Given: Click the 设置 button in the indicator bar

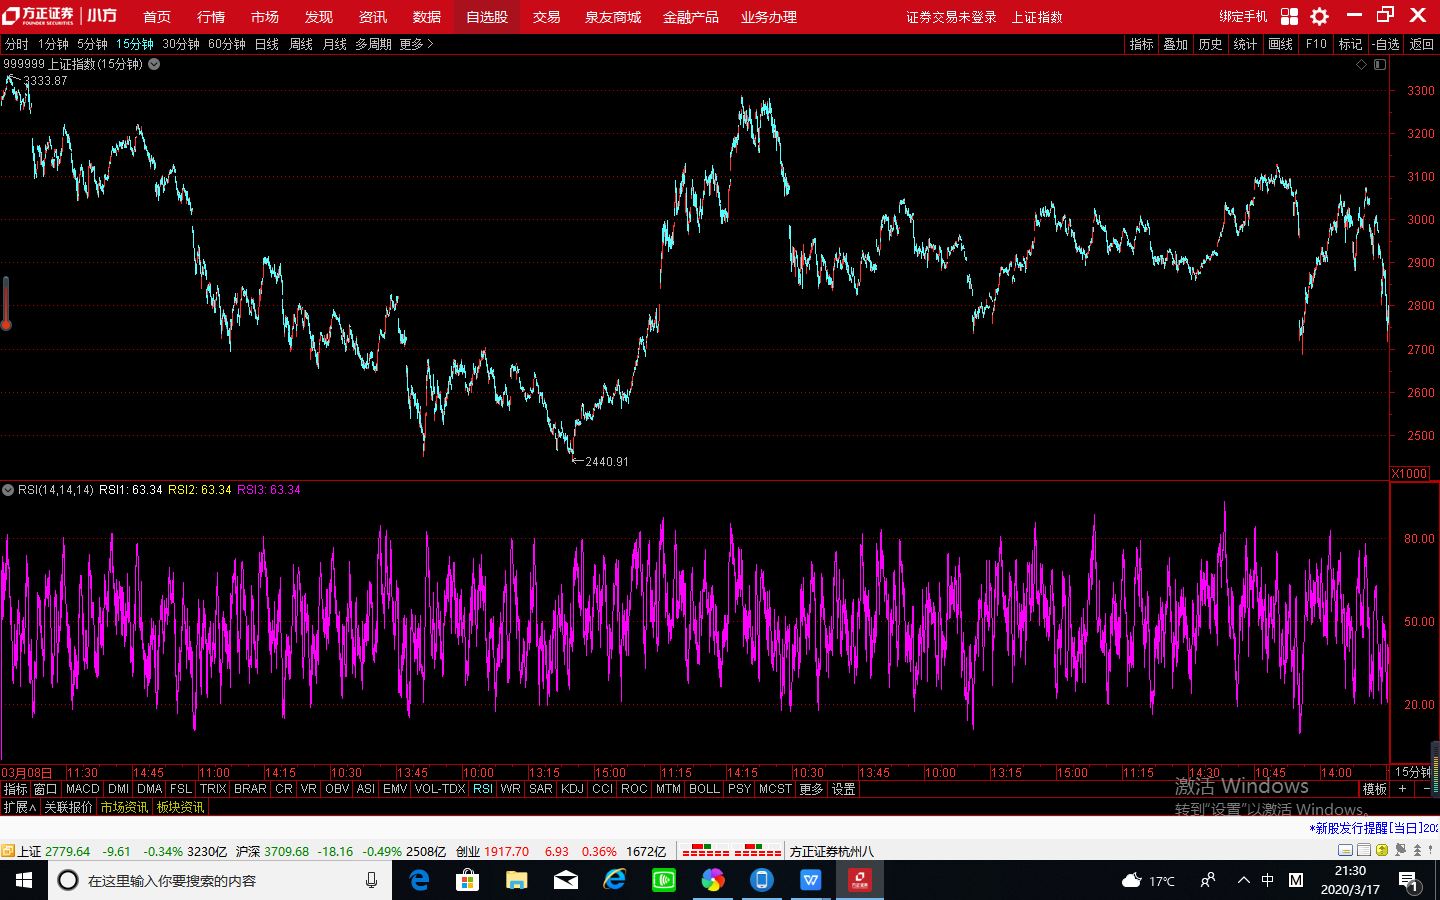Looking at the screenshot, I should tap(844, 789).
